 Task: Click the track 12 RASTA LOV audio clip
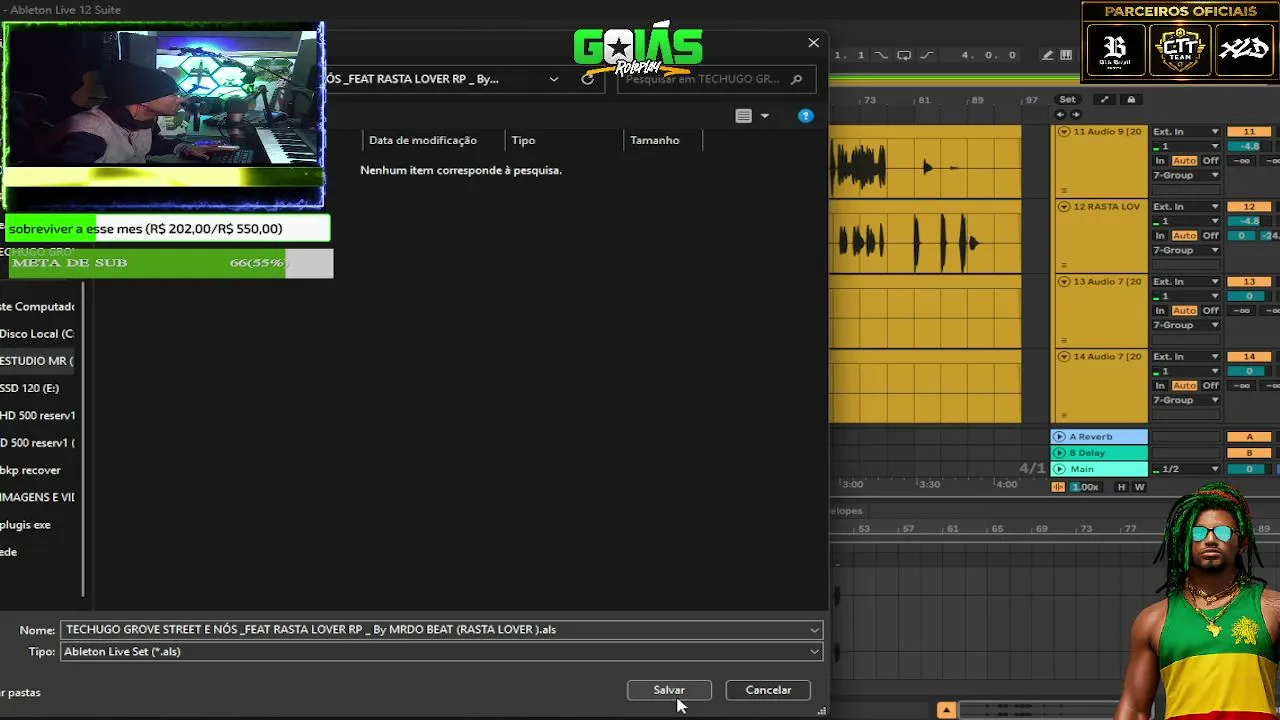tap(925, 237)
